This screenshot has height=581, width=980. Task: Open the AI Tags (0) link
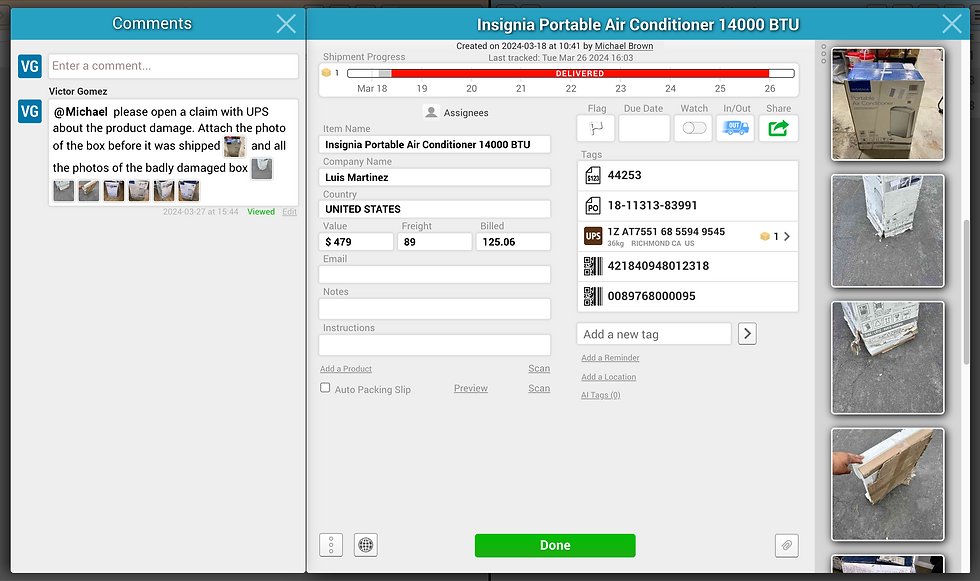(601, 395)
